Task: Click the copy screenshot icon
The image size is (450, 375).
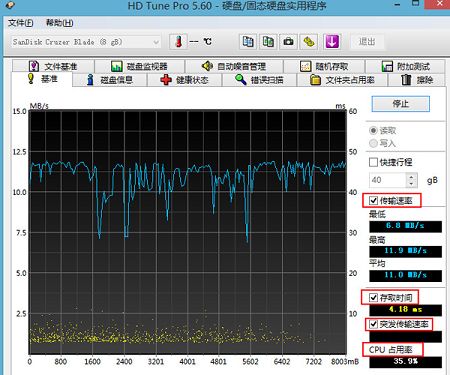Action: (x=268, y=42)
